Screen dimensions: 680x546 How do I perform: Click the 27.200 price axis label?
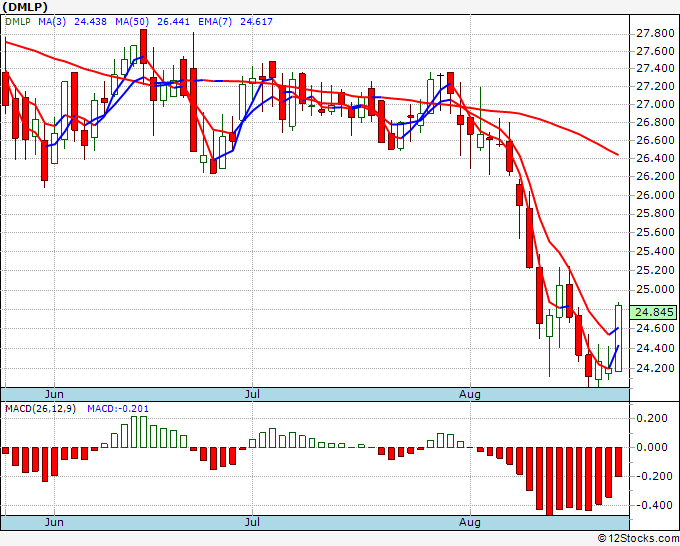655,86
